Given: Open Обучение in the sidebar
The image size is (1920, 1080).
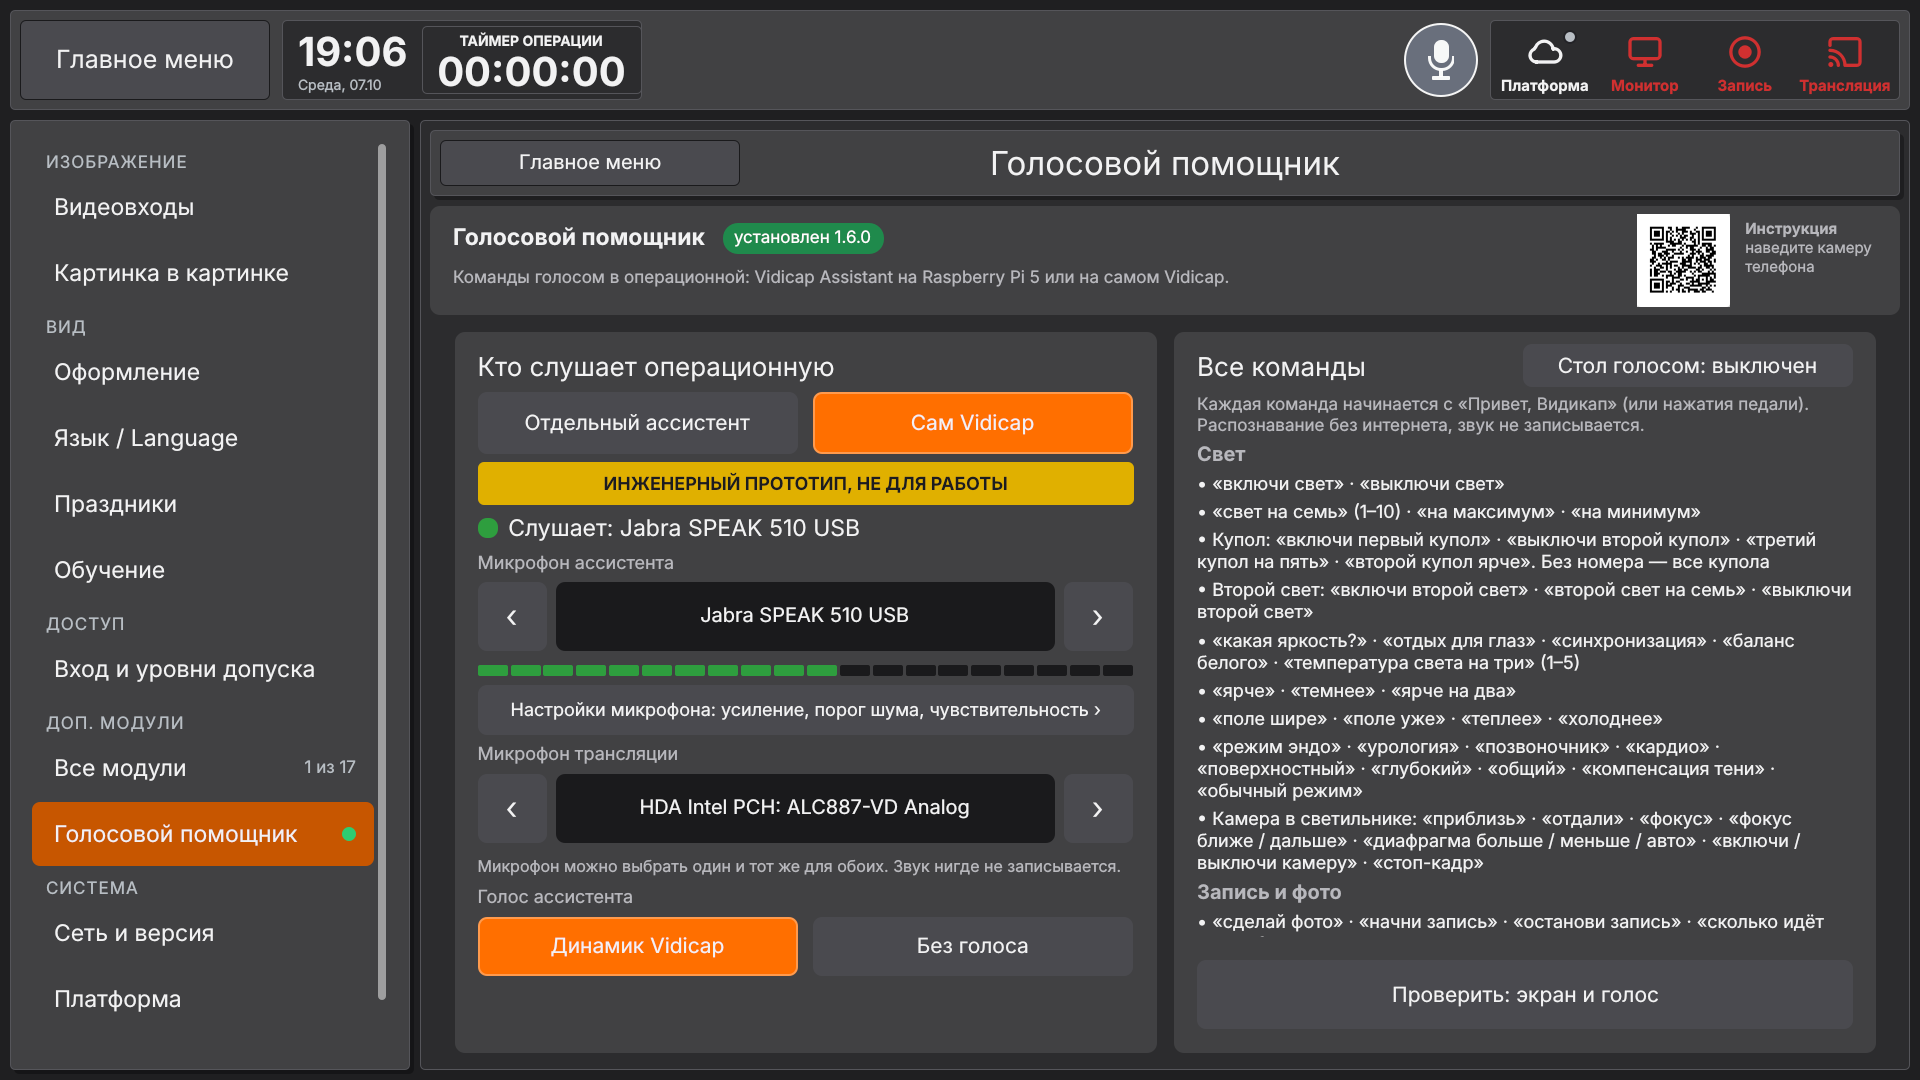Looking at the screenshot, I should [x=203, y=570].
